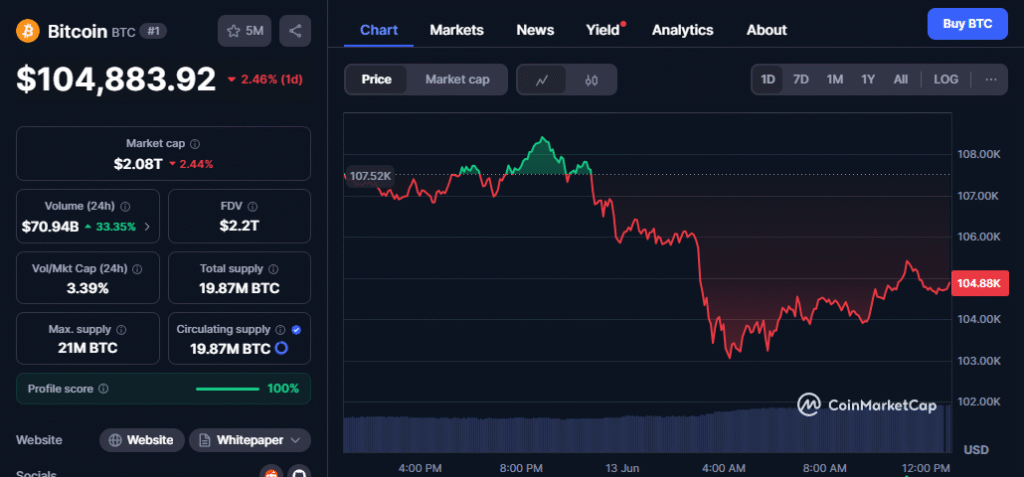Click the 104.88K current price tag
This screenshot has width=1024, height=477.
click(x=980, y=283)
